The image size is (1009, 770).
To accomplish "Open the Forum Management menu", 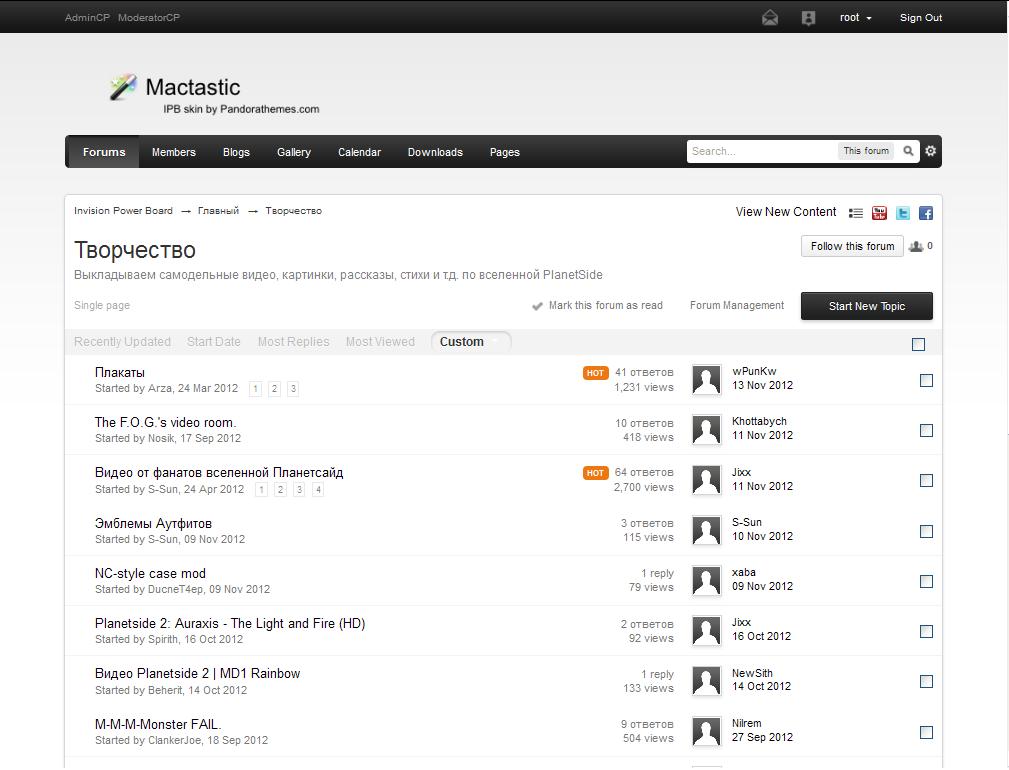I will click(x=736, y=305).
